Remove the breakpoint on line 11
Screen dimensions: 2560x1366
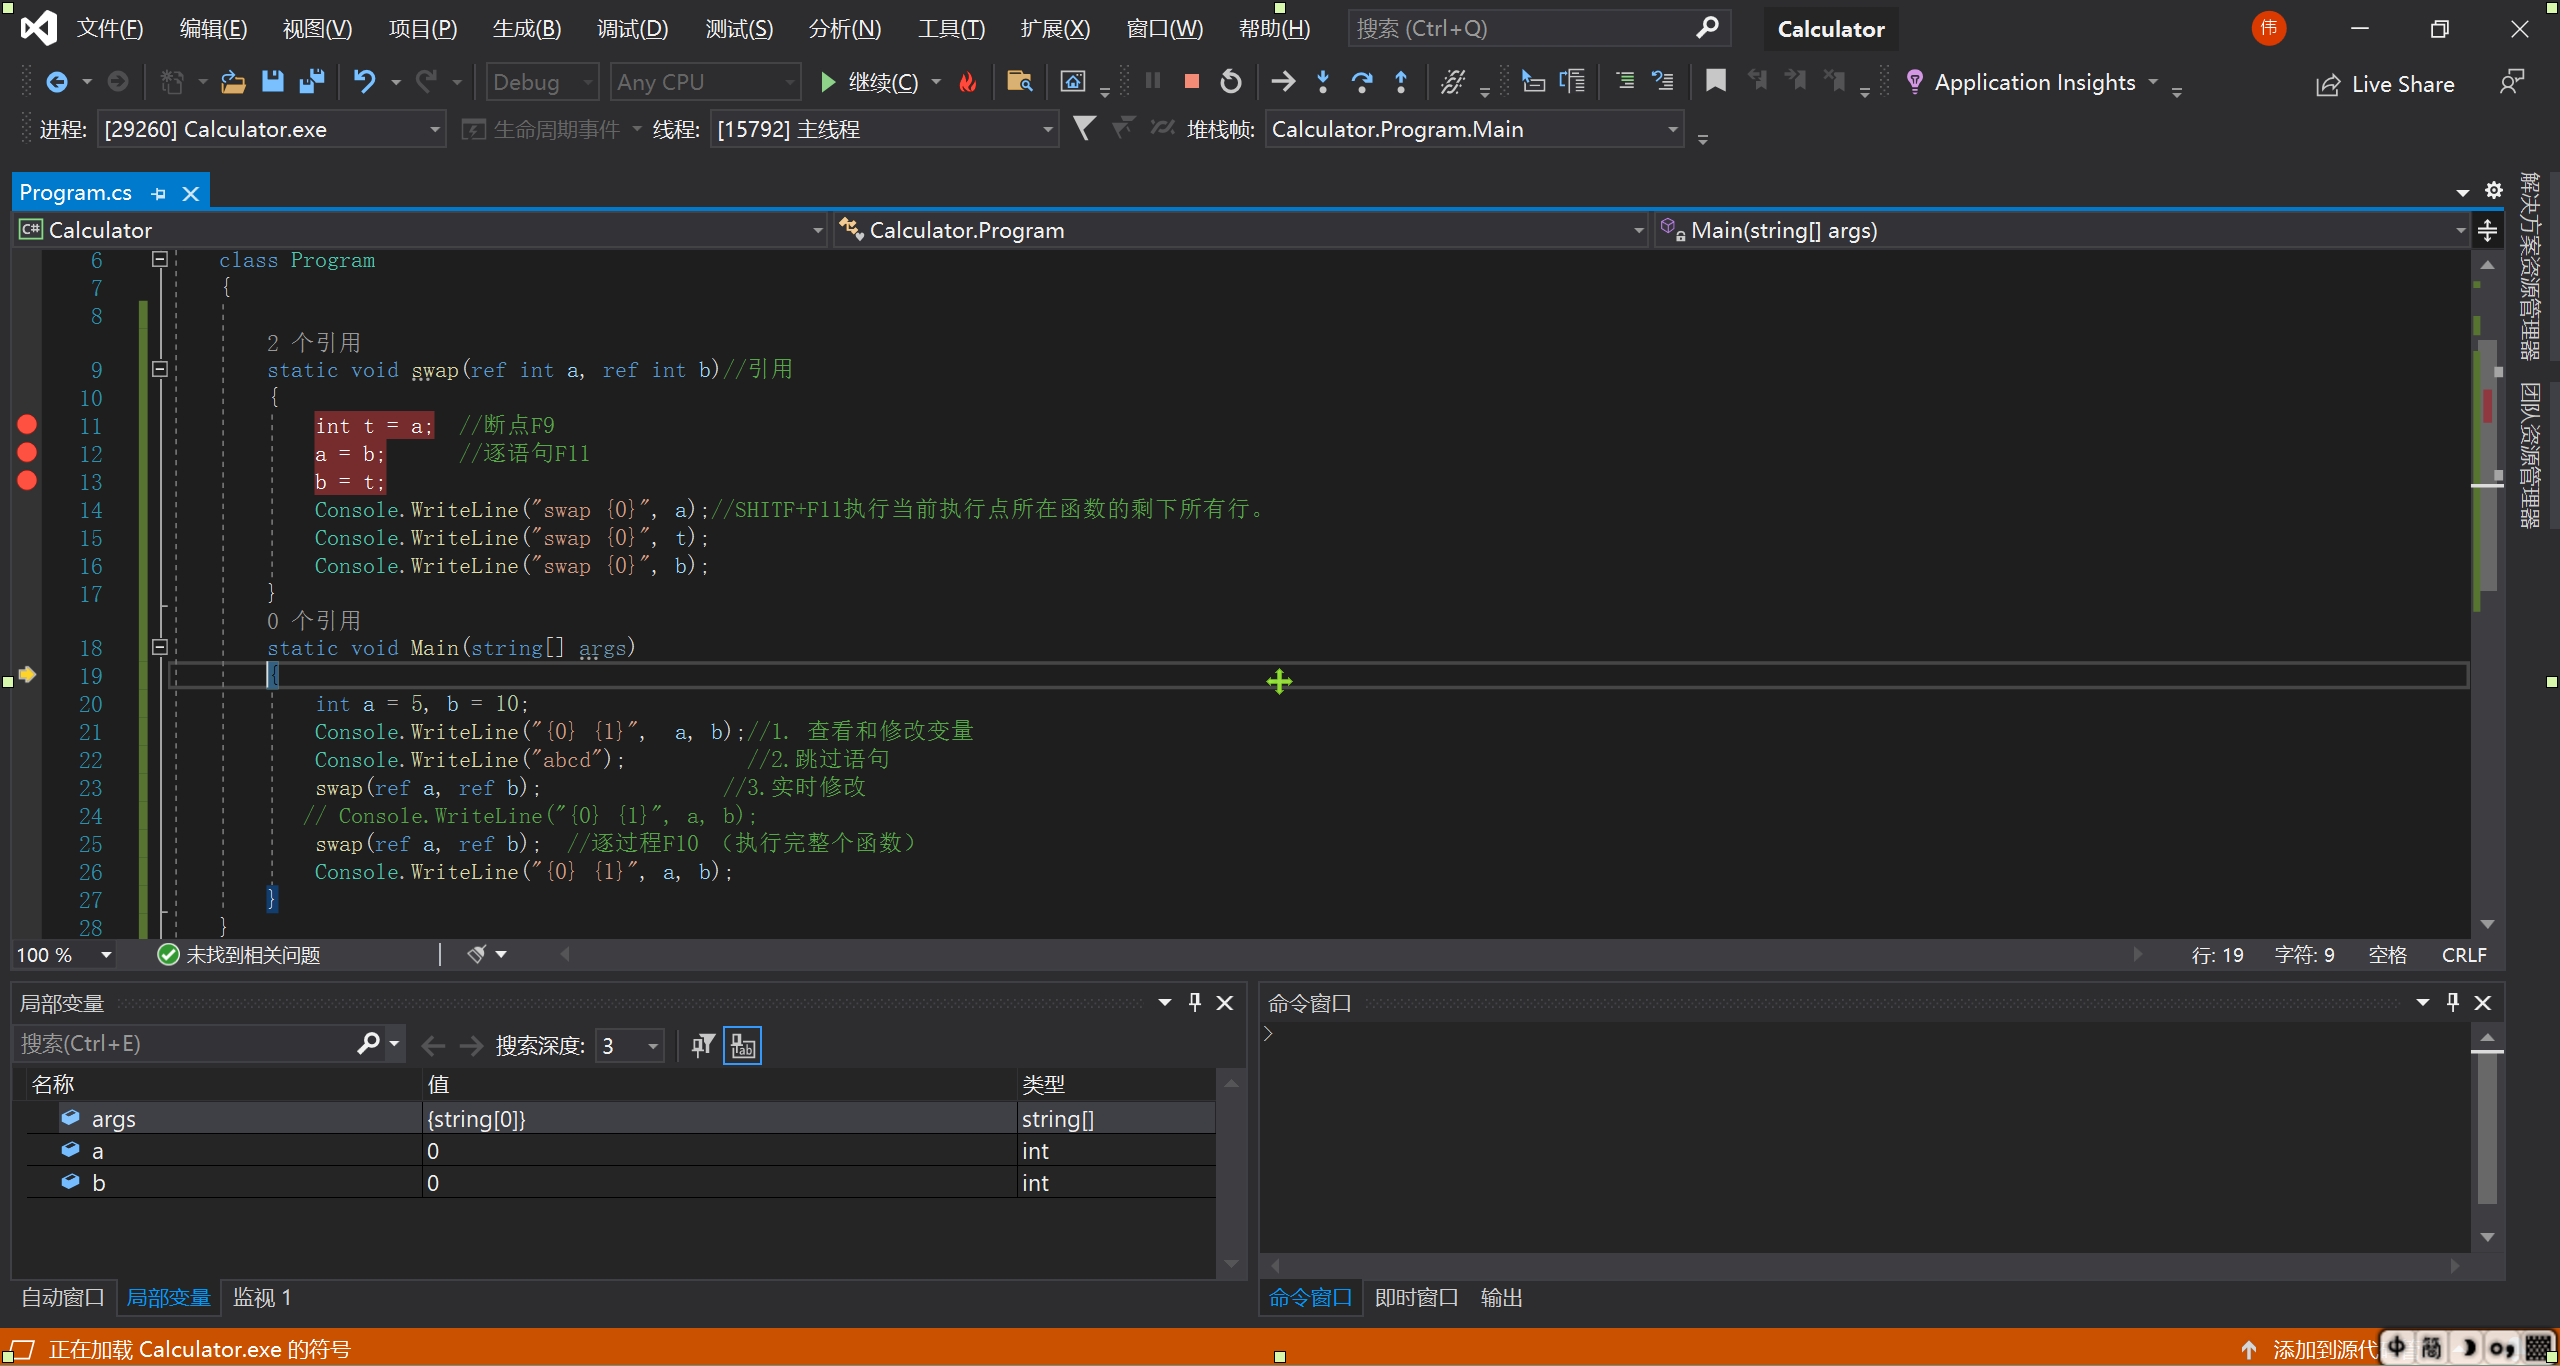(x=27, y=425)
